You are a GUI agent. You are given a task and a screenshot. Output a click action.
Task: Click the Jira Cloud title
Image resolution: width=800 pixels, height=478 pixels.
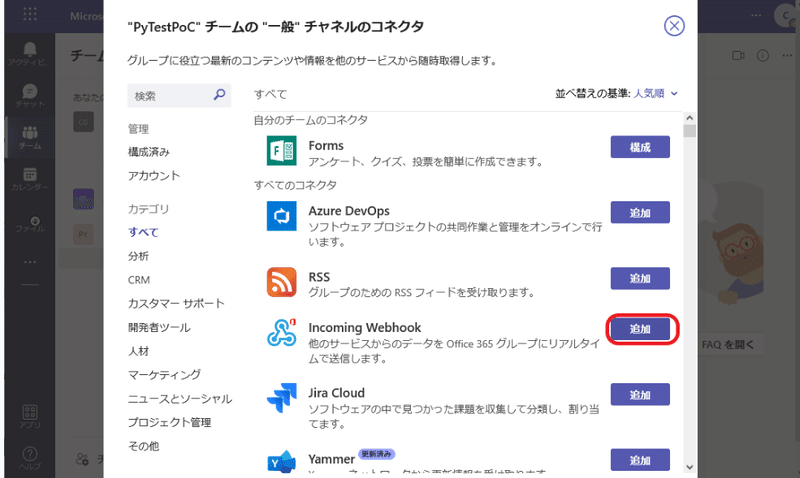tap(337, 393)
